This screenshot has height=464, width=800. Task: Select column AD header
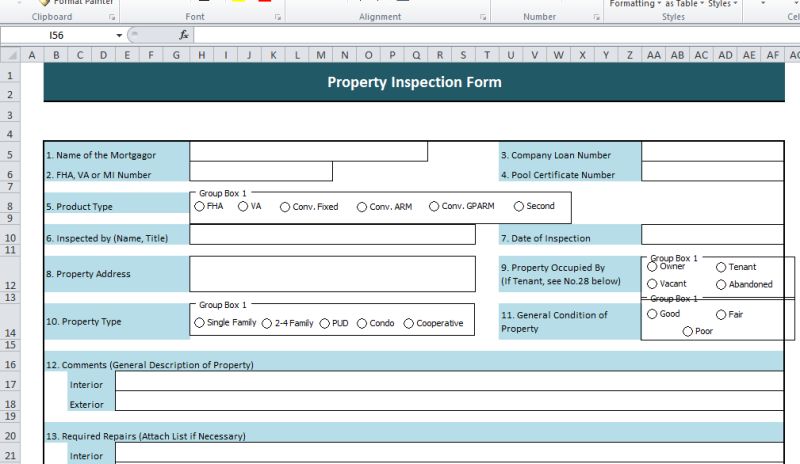tap(725, 55)
